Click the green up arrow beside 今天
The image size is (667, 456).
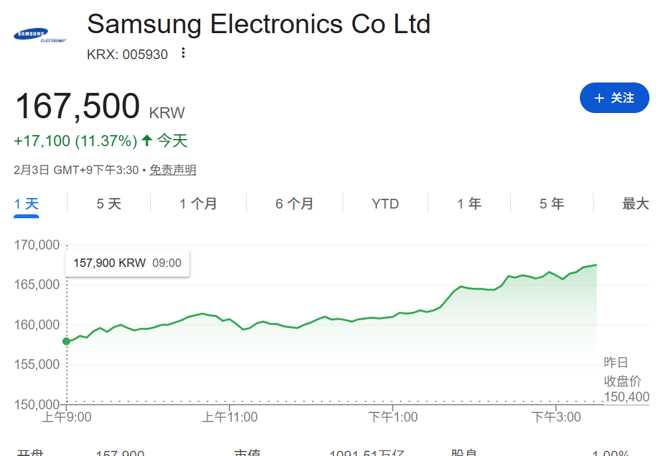(x=147, y=141)
